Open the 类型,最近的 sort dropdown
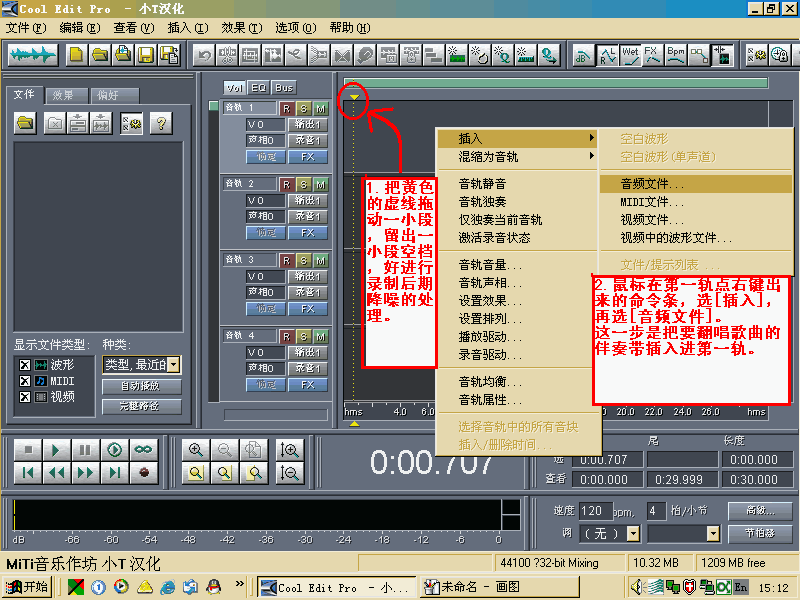This screenshot has width=800, height=600. point(173,364)
